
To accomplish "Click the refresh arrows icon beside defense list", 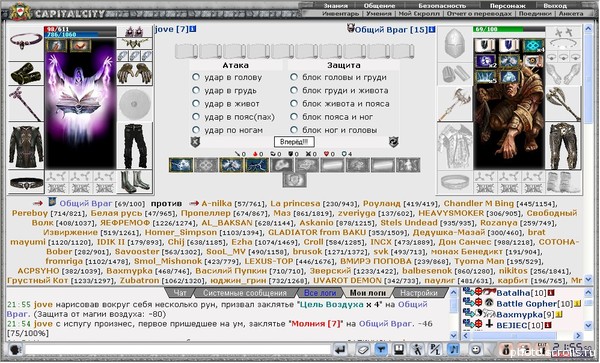I will (x=393, y=142).
